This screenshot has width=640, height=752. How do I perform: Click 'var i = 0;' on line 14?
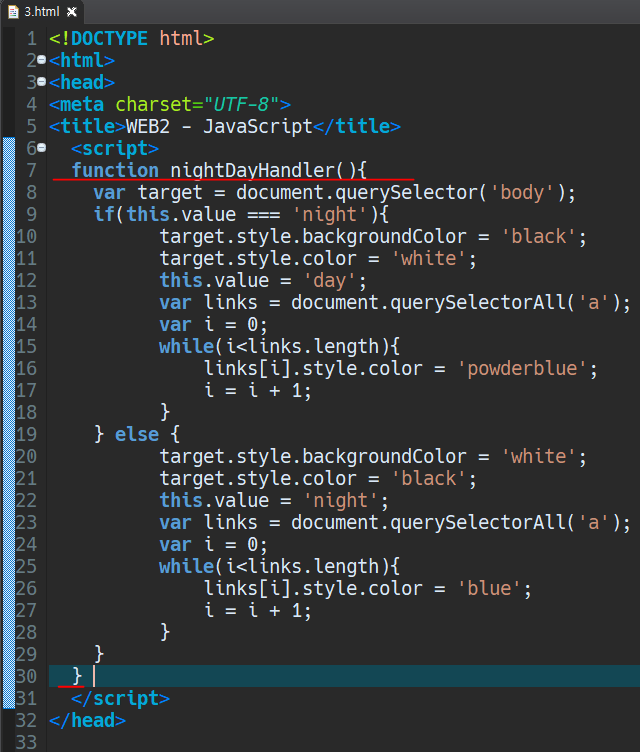coord(213,325)
